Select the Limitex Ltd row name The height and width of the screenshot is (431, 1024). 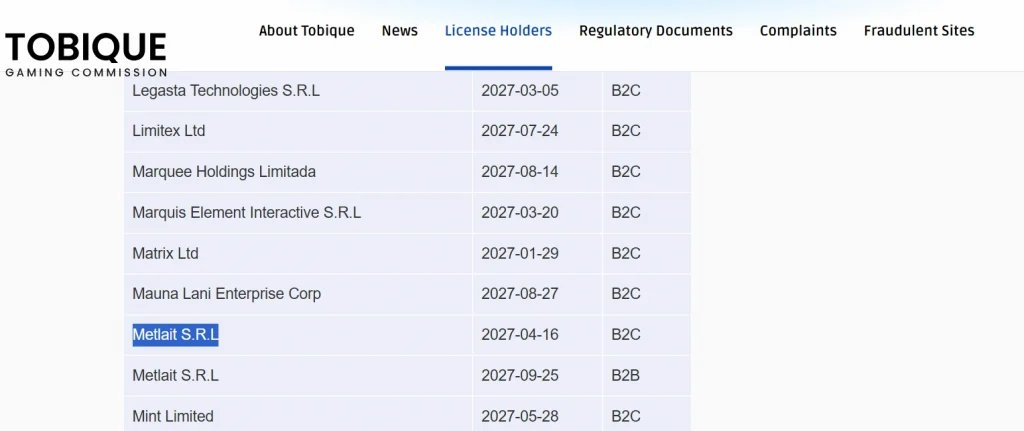[168, 131]
